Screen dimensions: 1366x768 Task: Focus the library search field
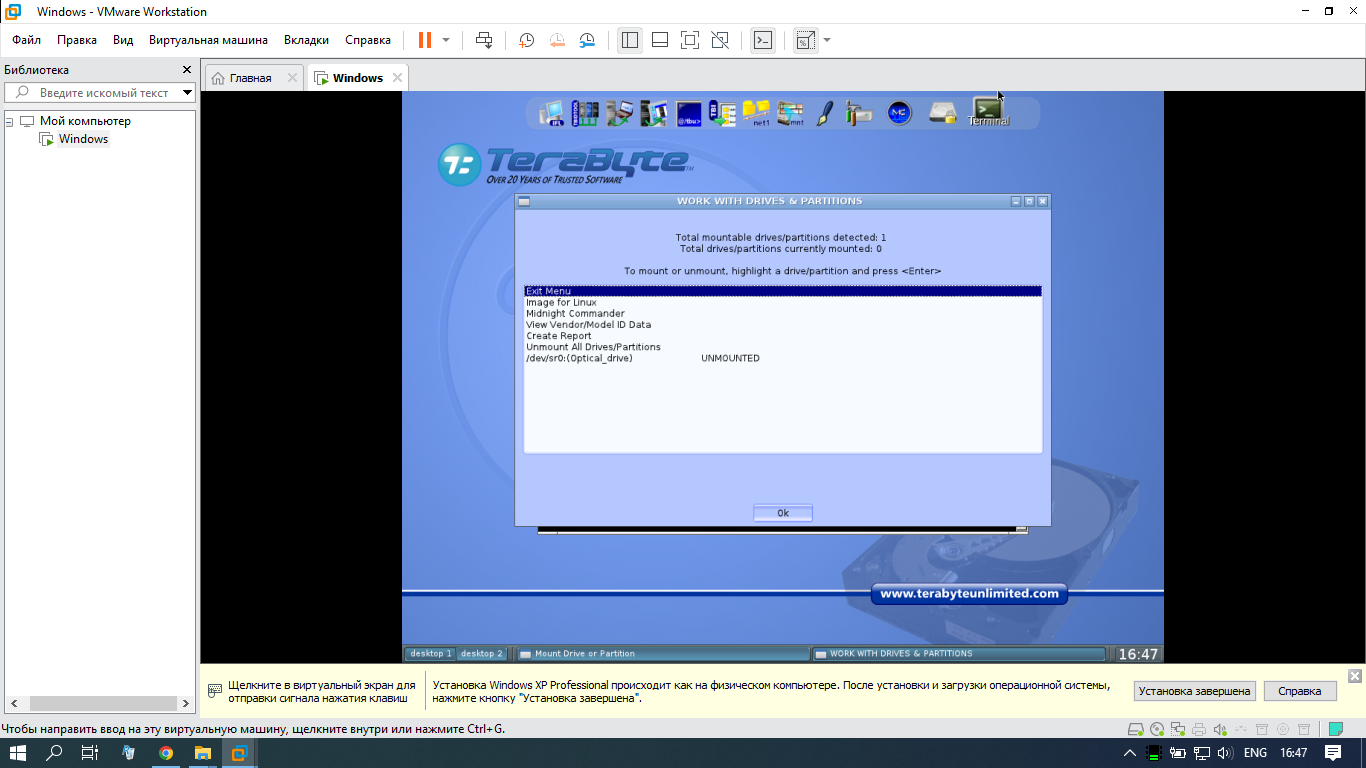click(100, 92)
